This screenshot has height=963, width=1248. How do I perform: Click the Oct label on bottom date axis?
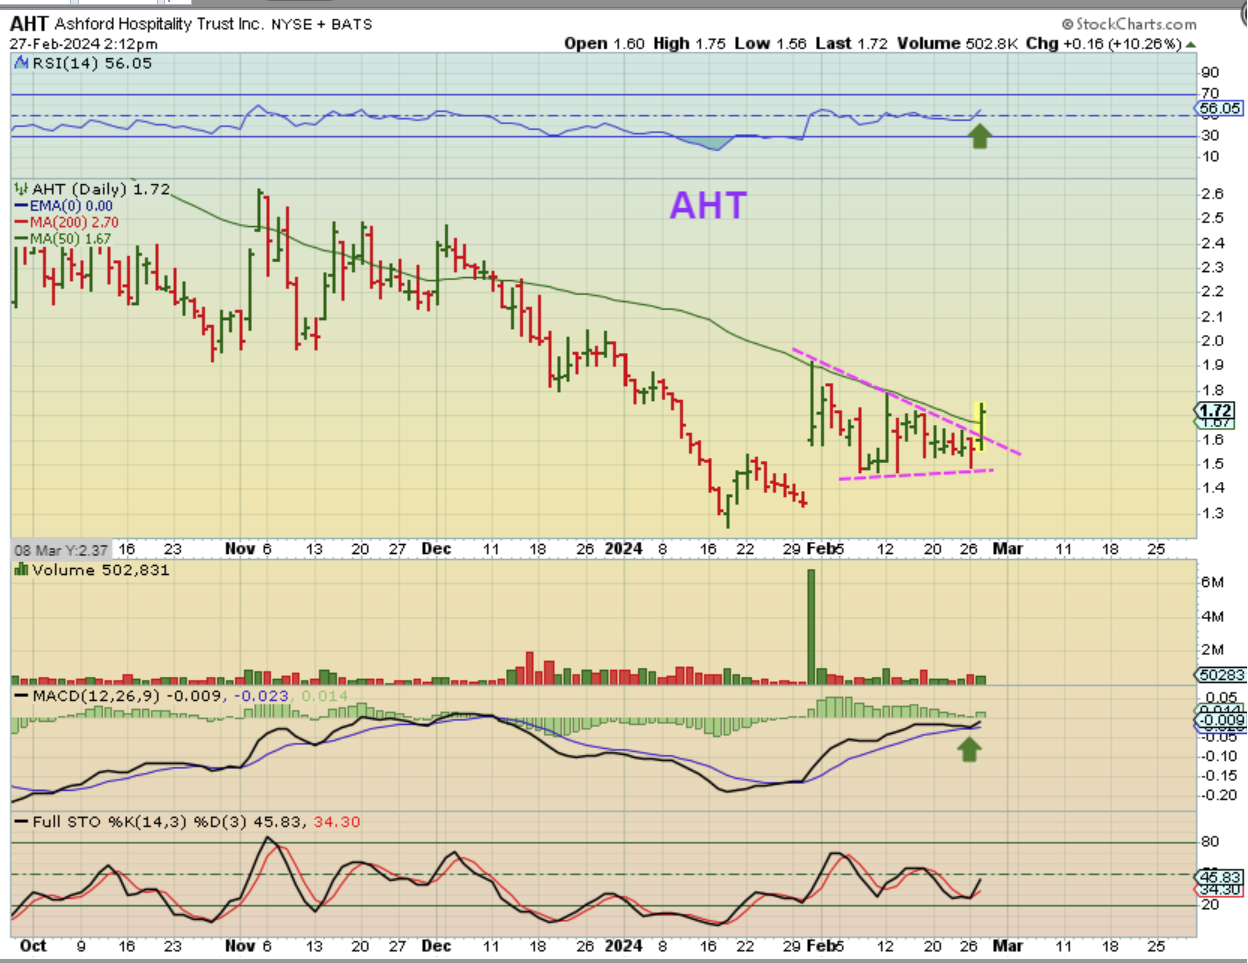coord(33,945)
